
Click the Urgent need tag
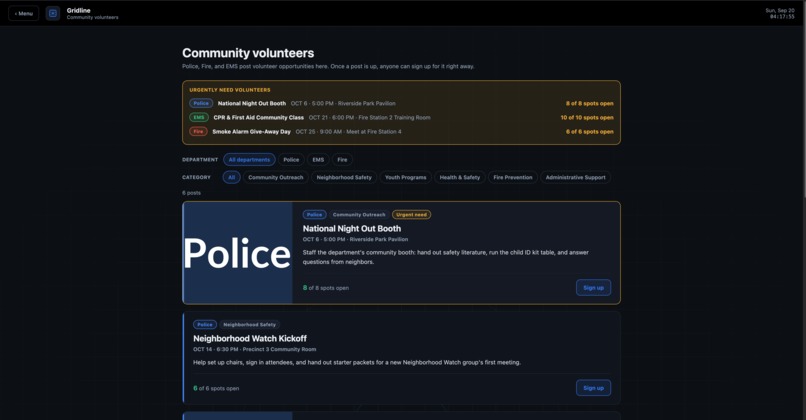click(x=411, y=215)
